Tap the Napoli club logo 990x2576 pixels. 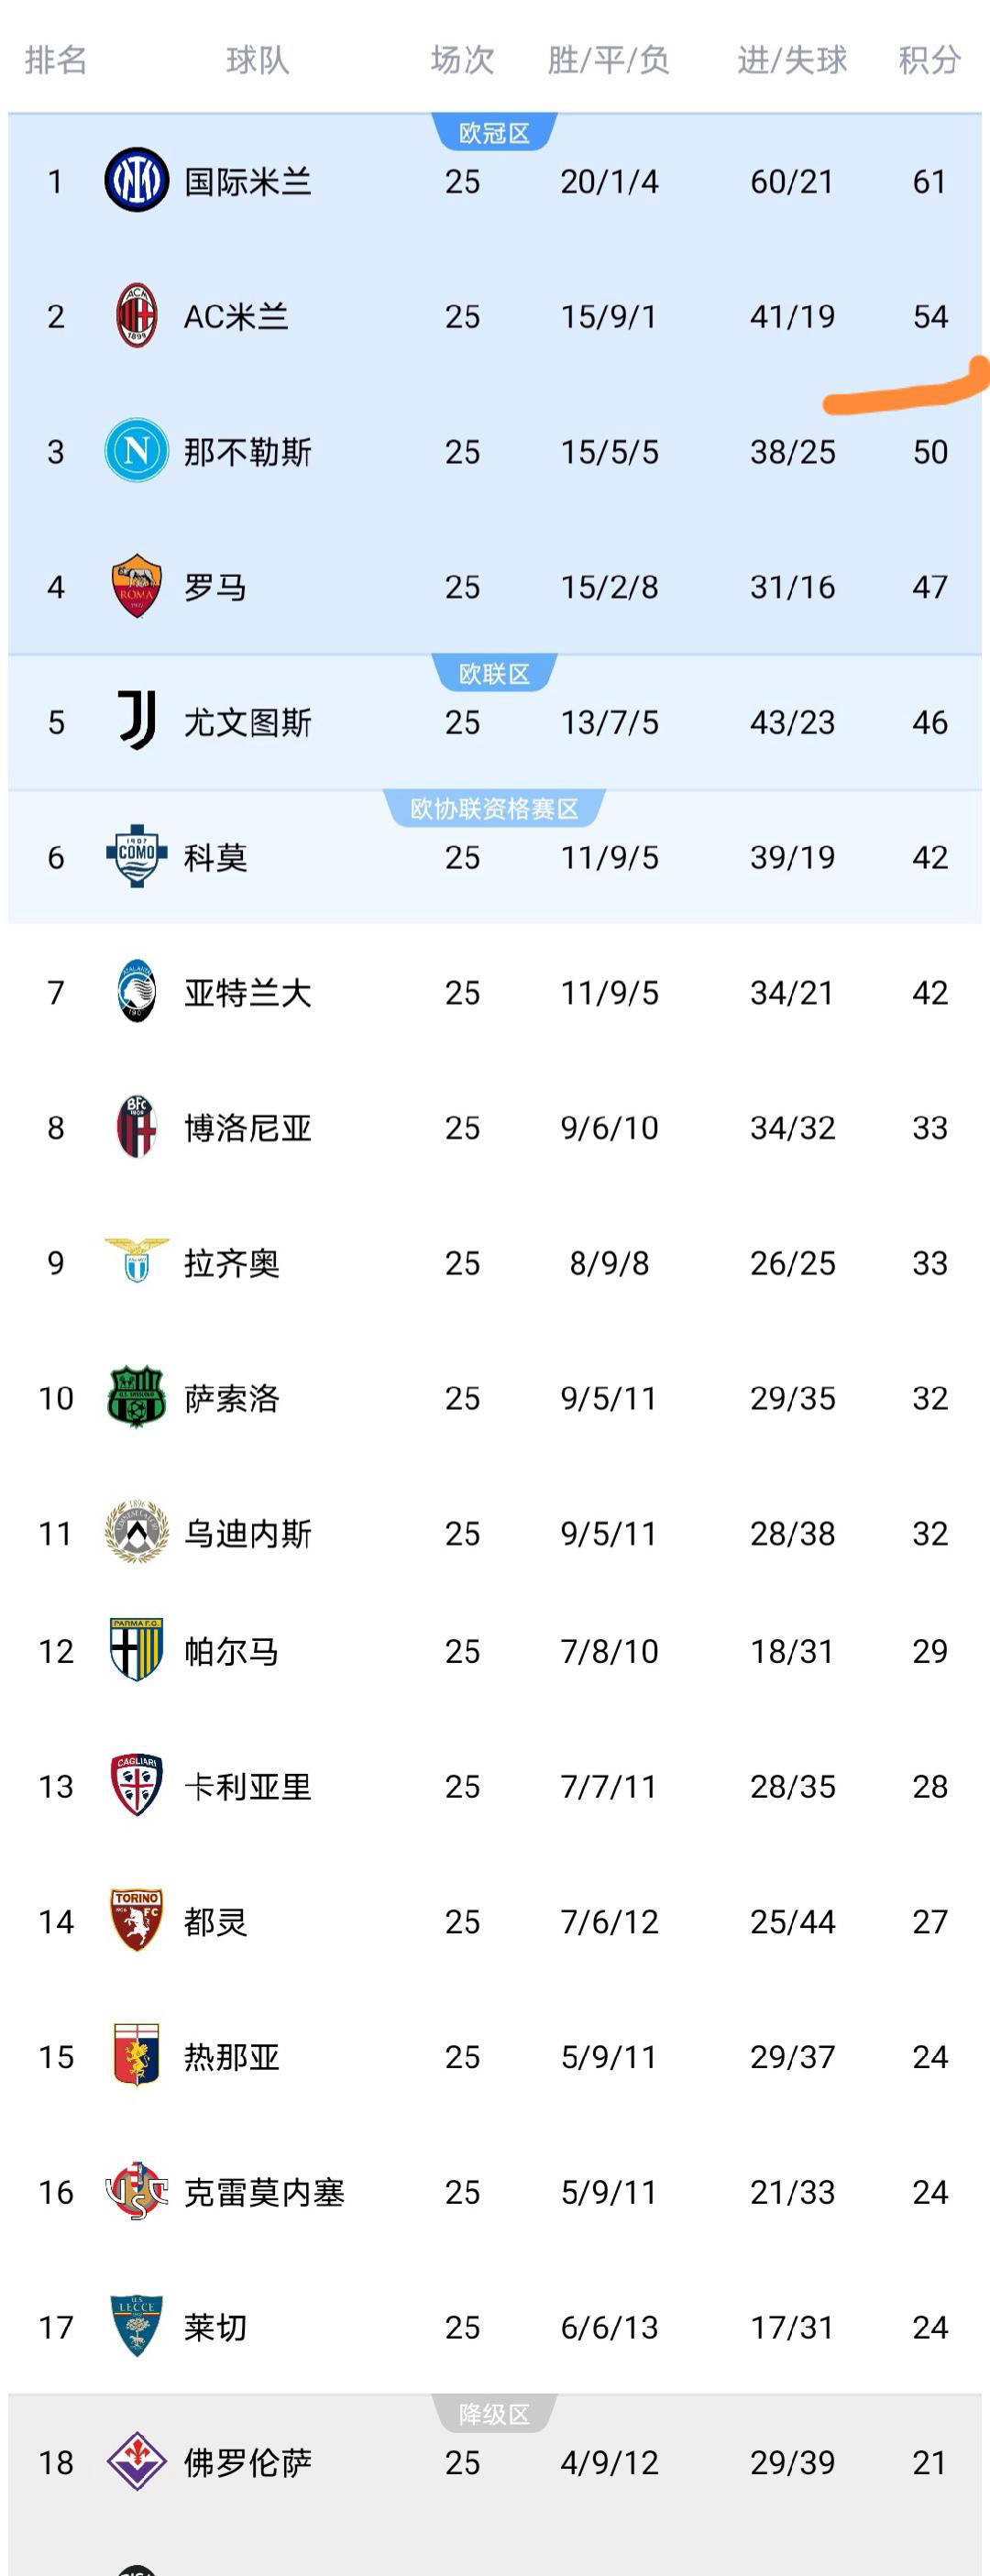137,451
